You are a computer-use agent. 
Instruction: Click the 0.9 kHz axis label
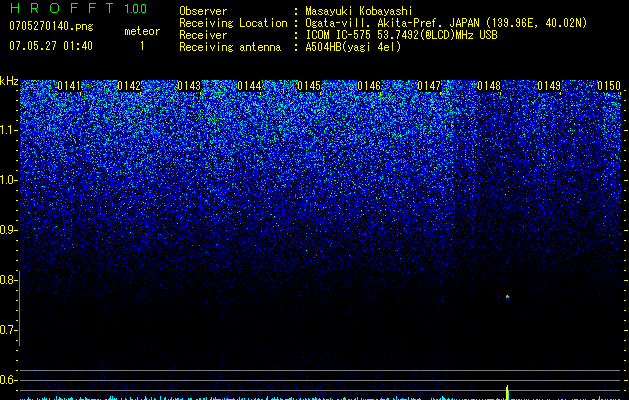pos(8,230)
